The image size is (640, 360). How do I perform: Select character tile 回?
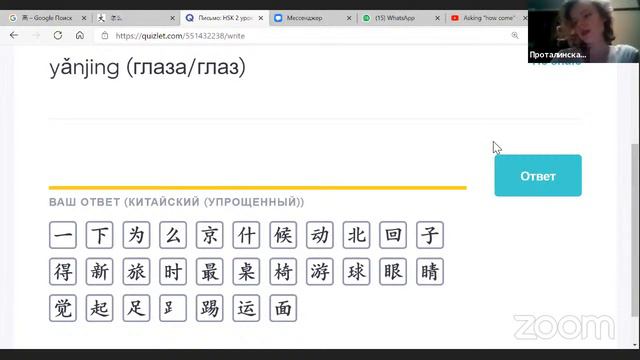393,235
